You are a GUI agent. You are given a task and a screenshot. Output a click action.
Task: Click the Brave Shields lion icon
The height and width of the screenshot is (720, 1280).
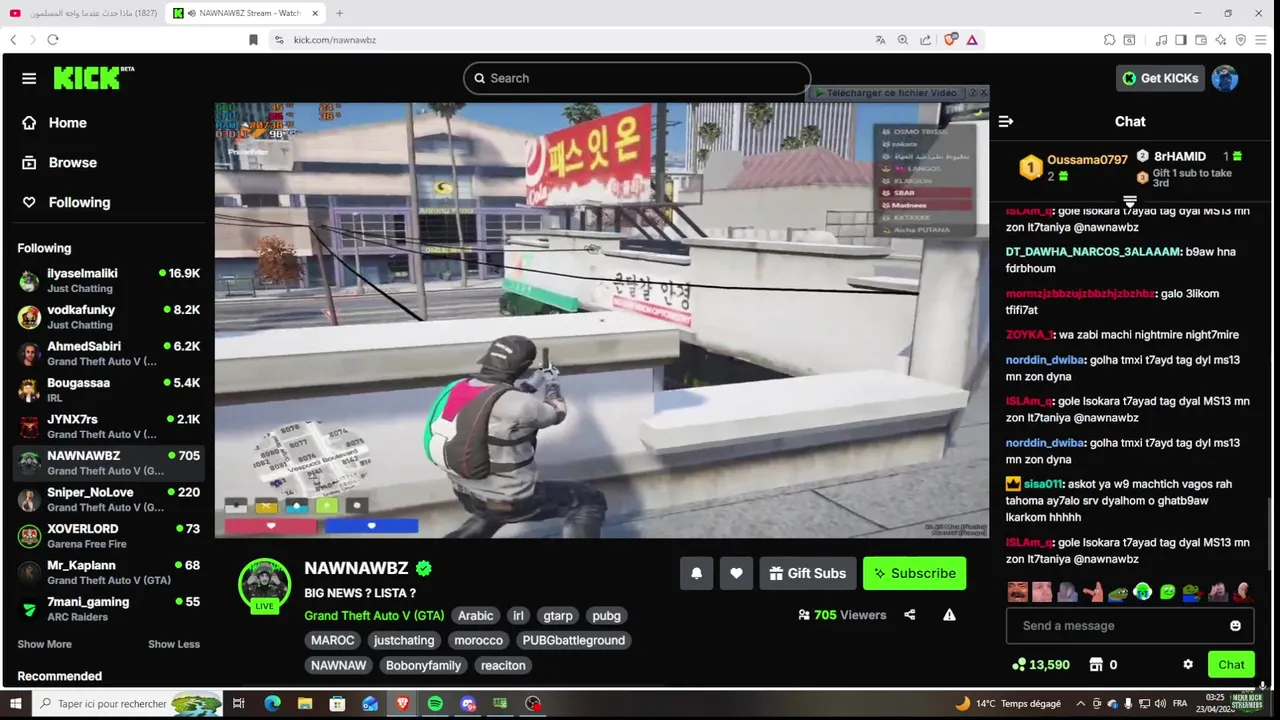click(949, 40)
